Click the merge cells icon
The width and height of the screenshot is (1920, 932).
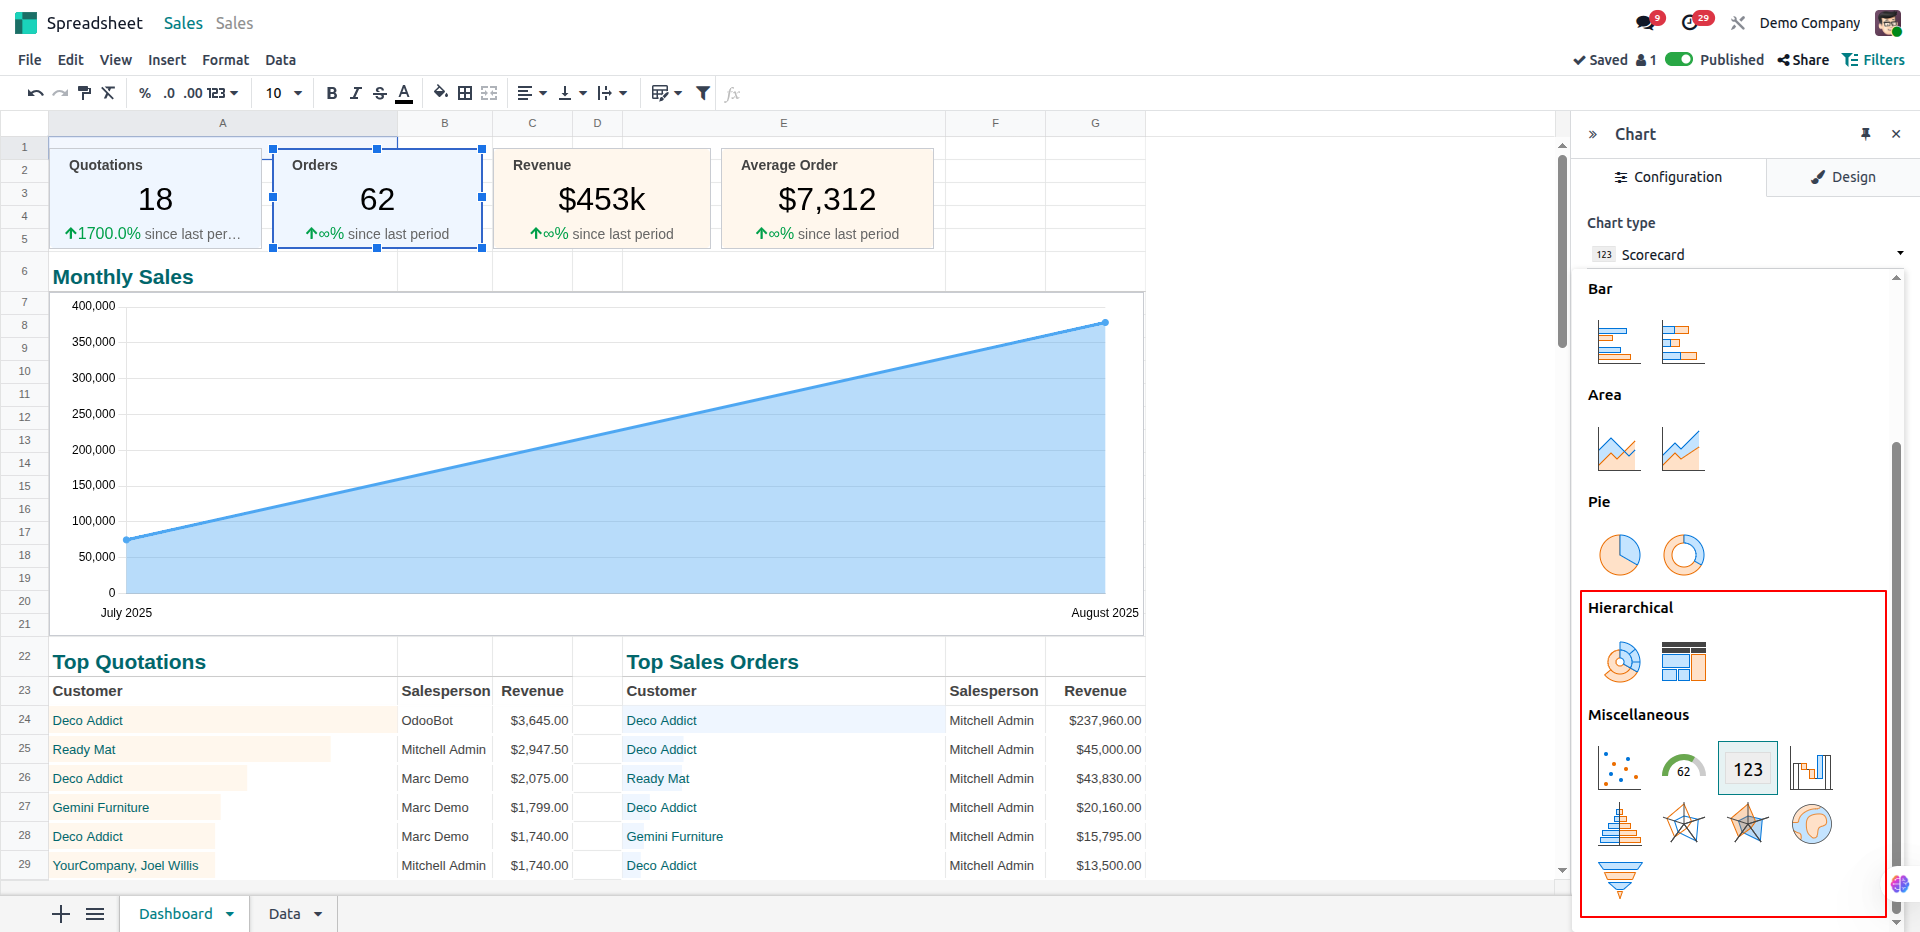tap(489, 93)
